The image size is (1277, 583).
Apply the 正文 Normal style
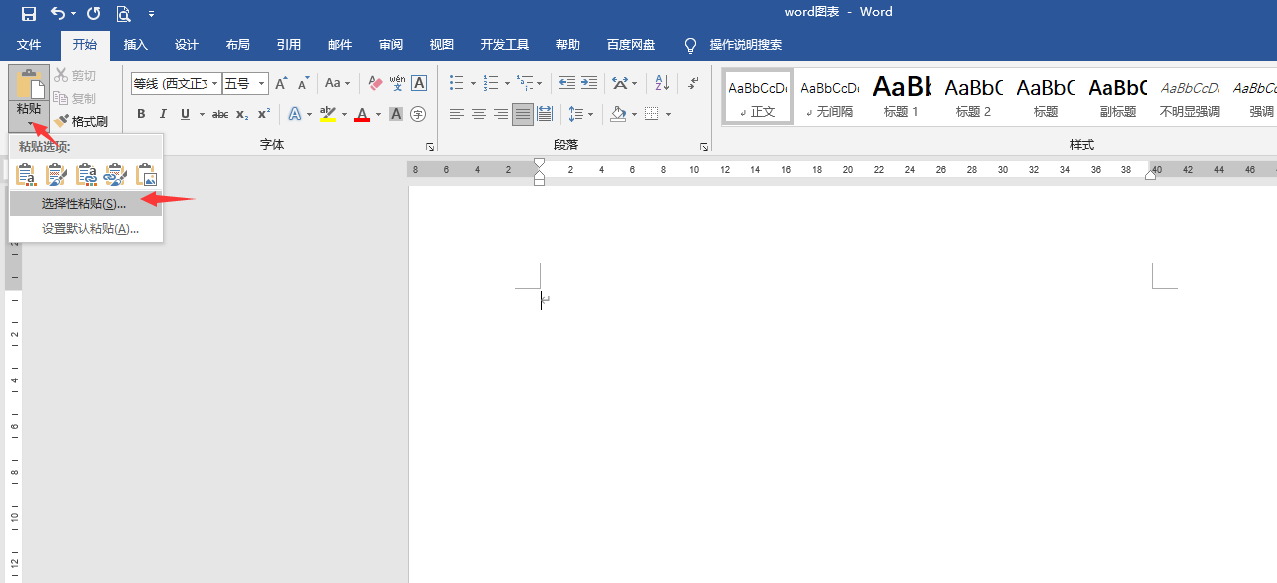[758, 96]
